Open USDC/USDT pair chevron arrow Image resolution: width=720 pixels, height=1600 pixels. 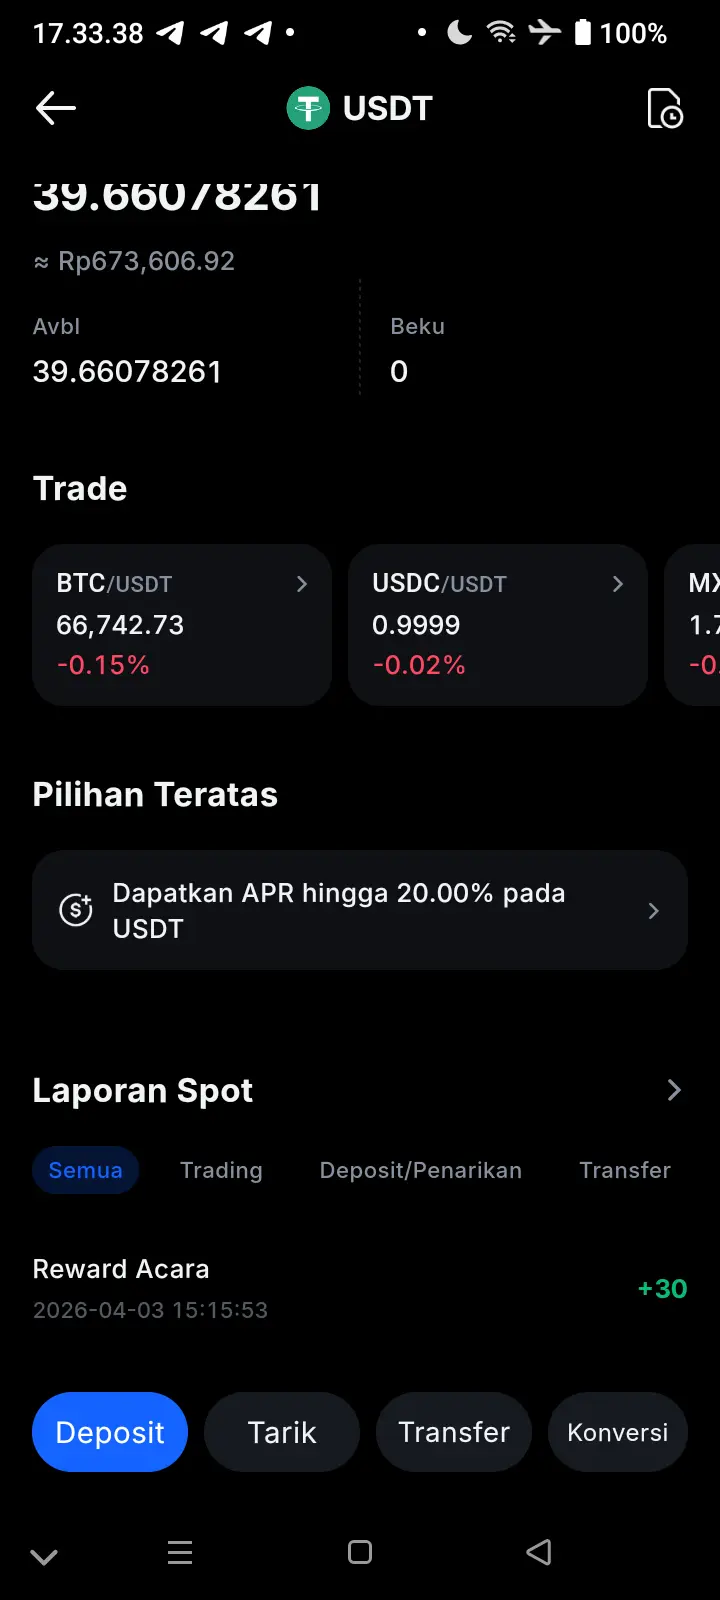tap(618, 584)
